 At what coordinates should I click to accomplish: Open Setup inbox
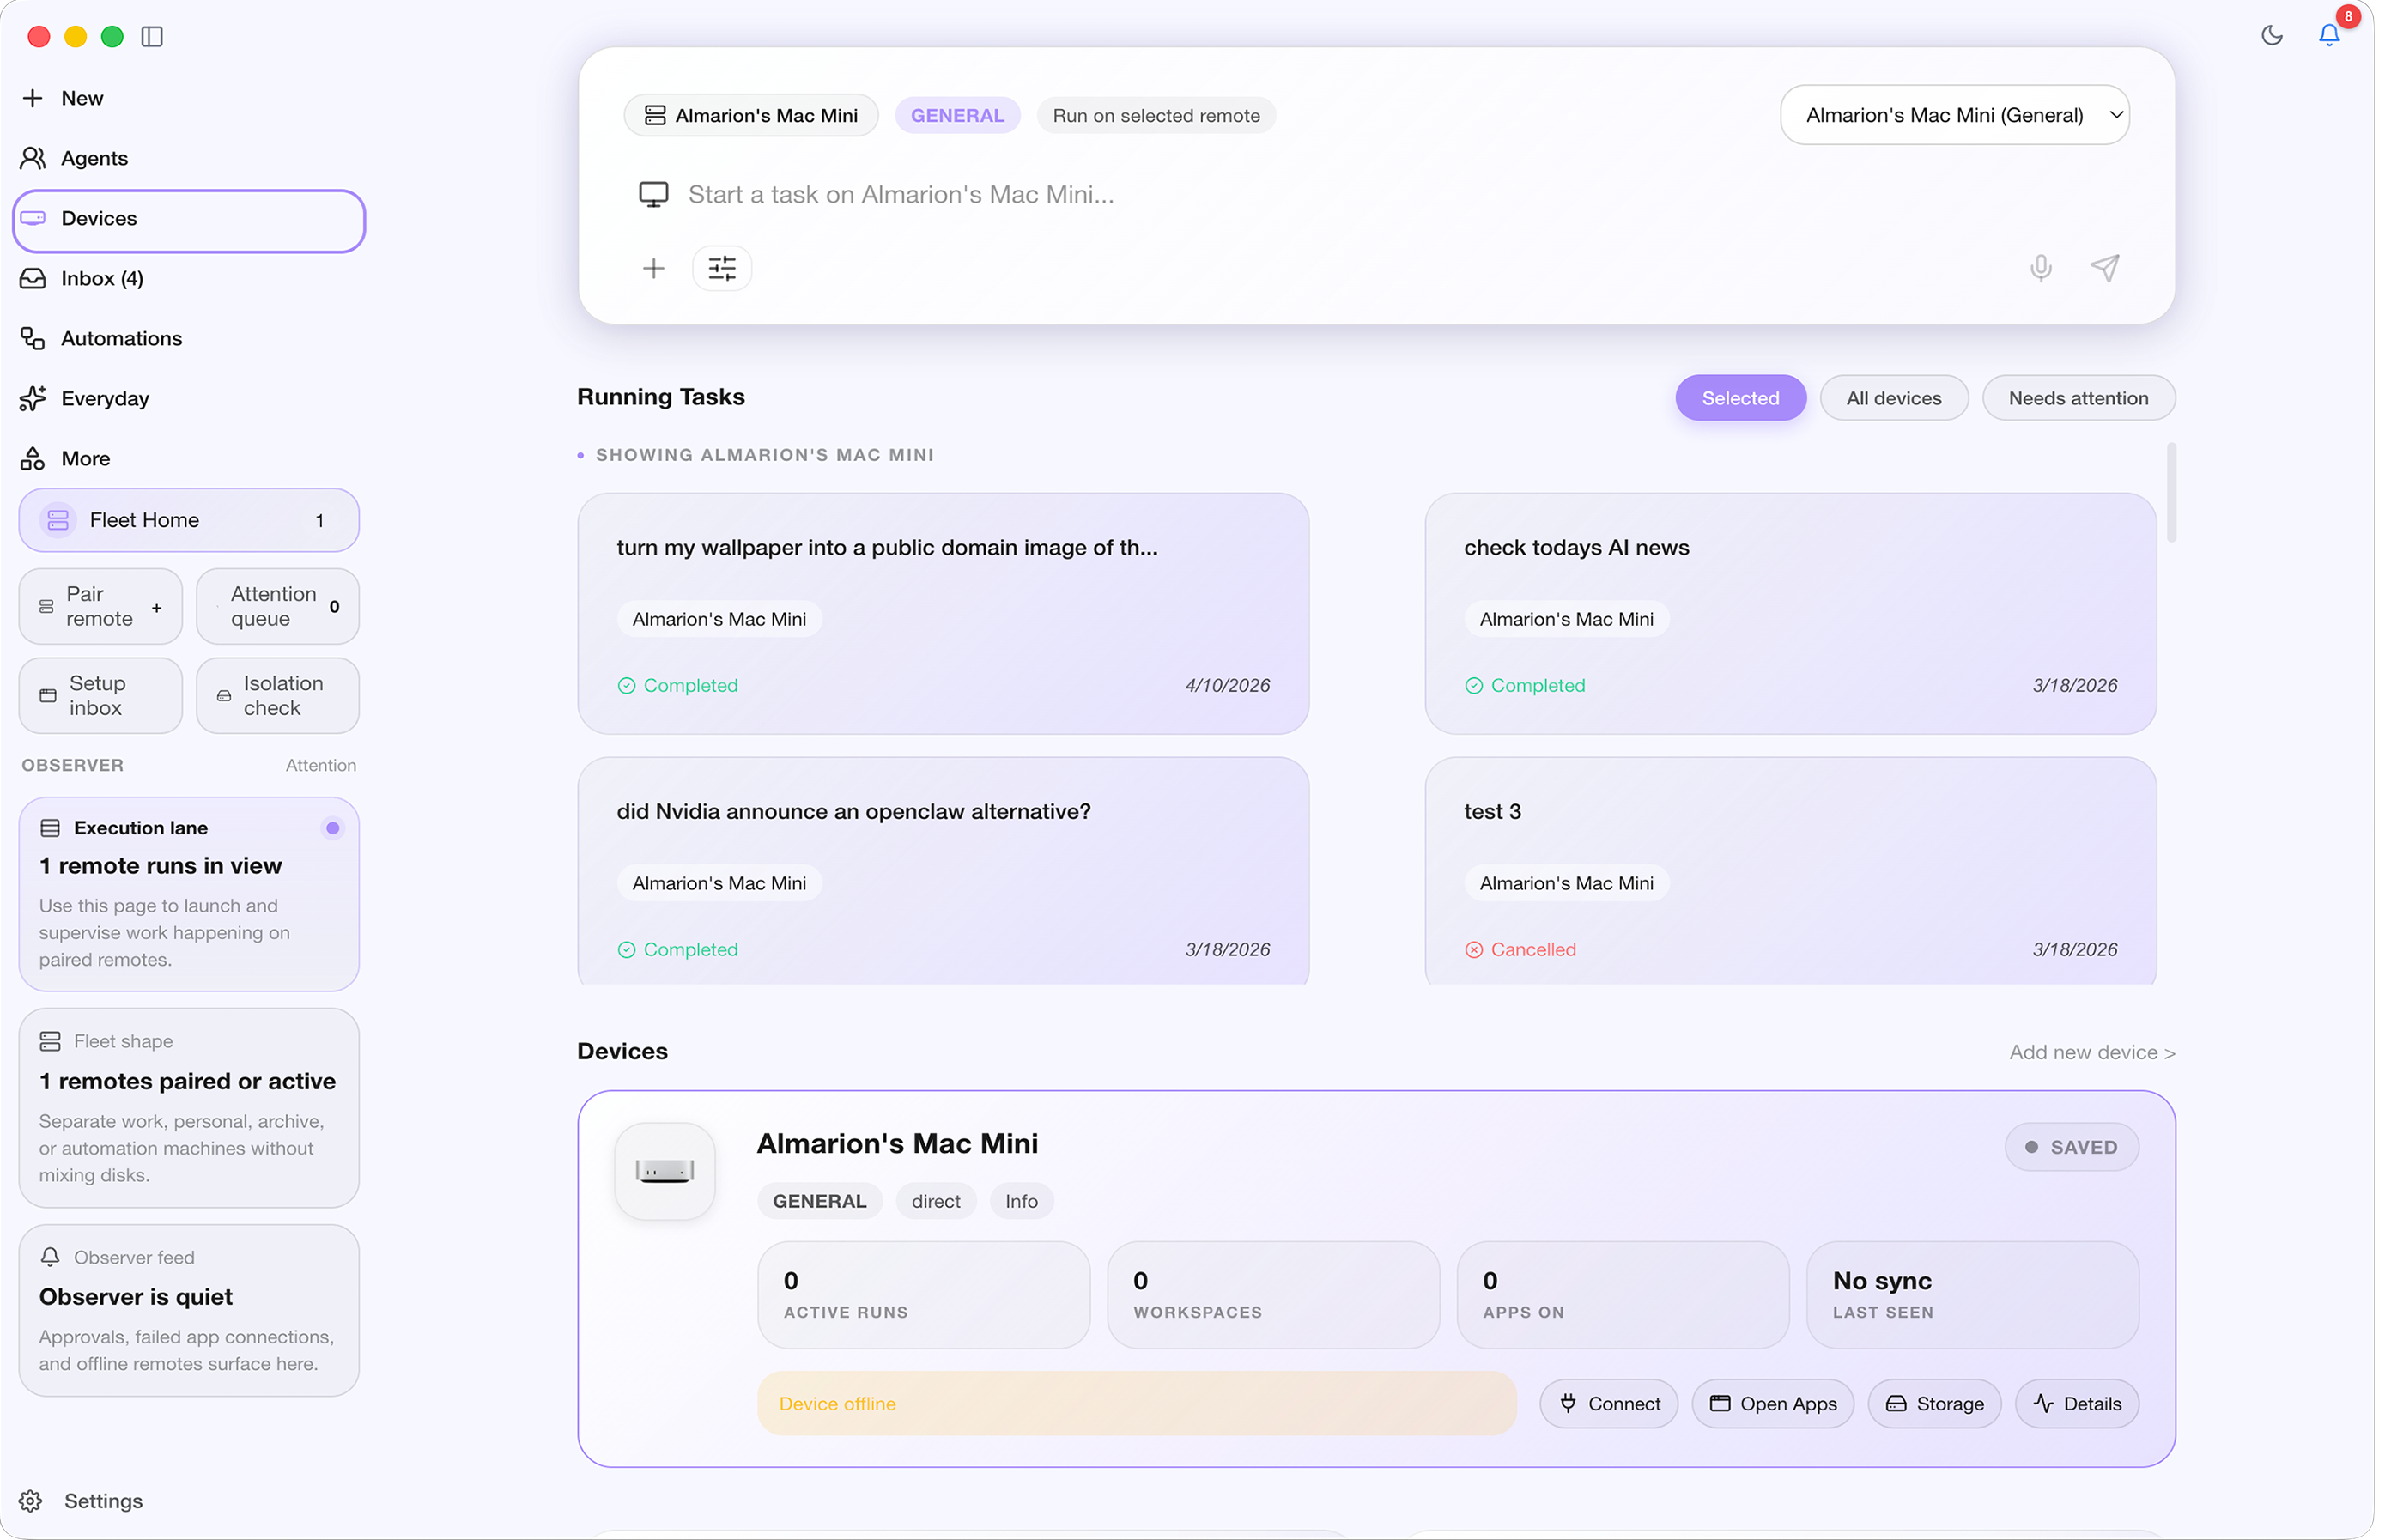click(x=101, y=695)
